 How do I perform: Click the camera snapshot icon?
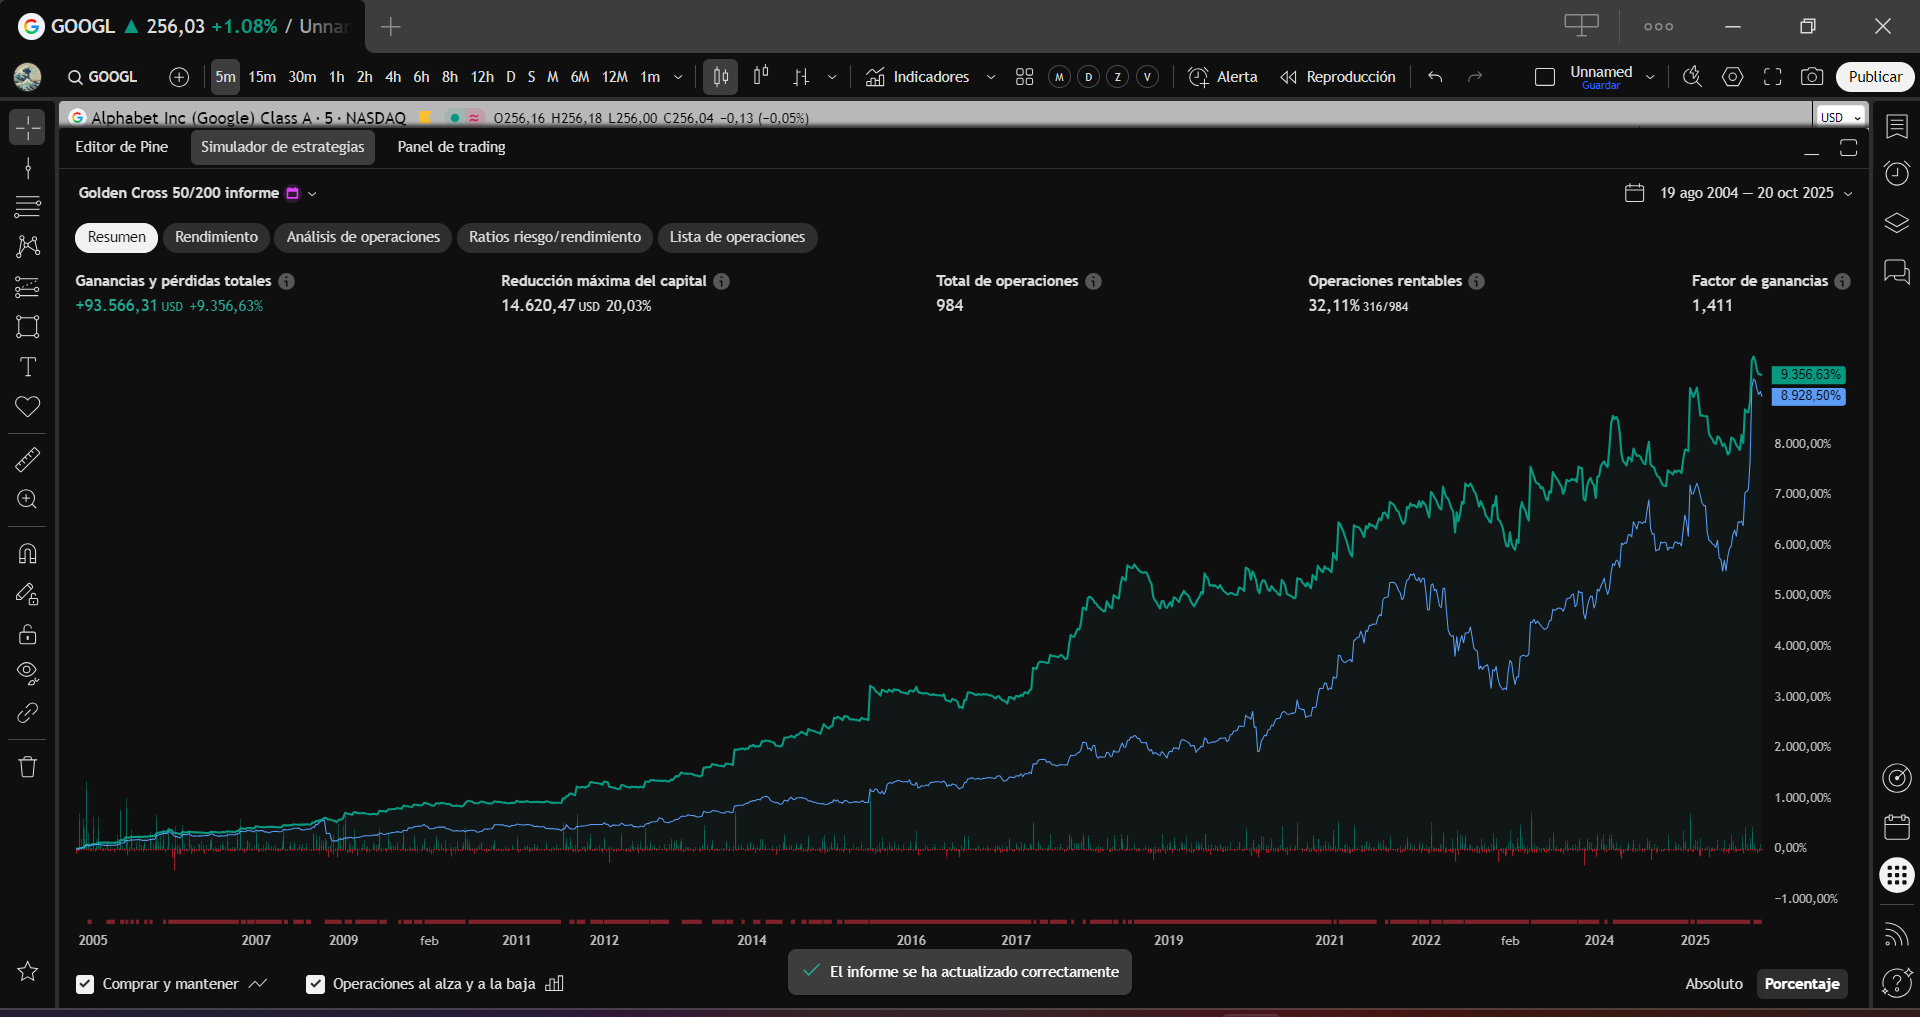click(1811, 77)
